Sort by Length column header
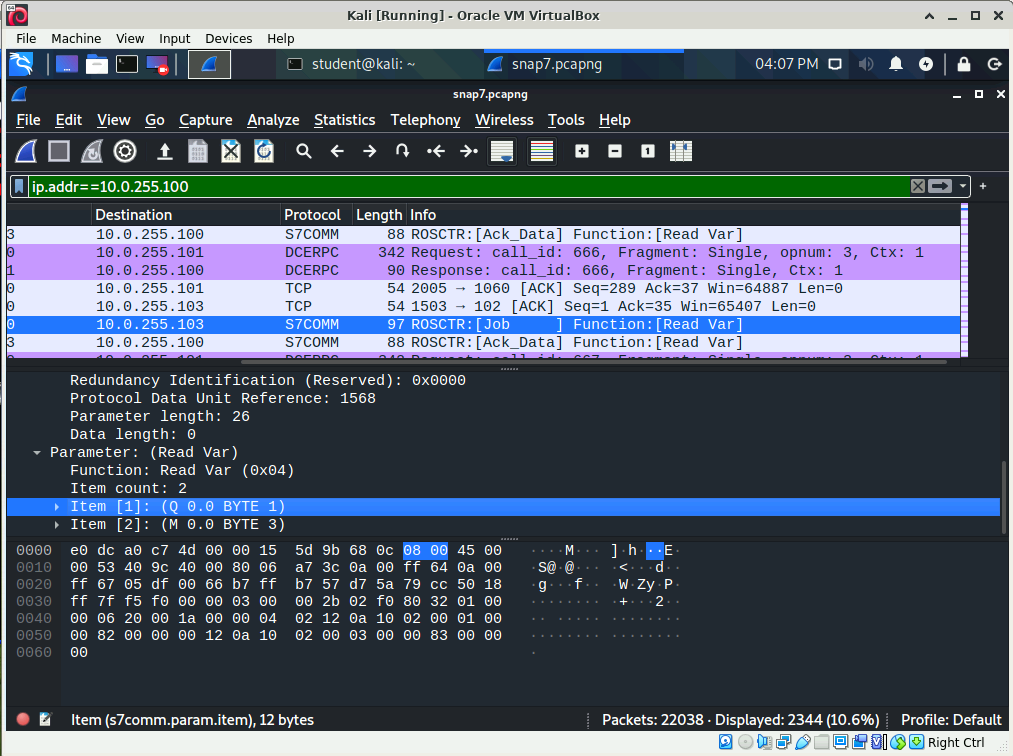Image resolution: width=1013 pixels, height=756 pixels. tap(379, 215)
